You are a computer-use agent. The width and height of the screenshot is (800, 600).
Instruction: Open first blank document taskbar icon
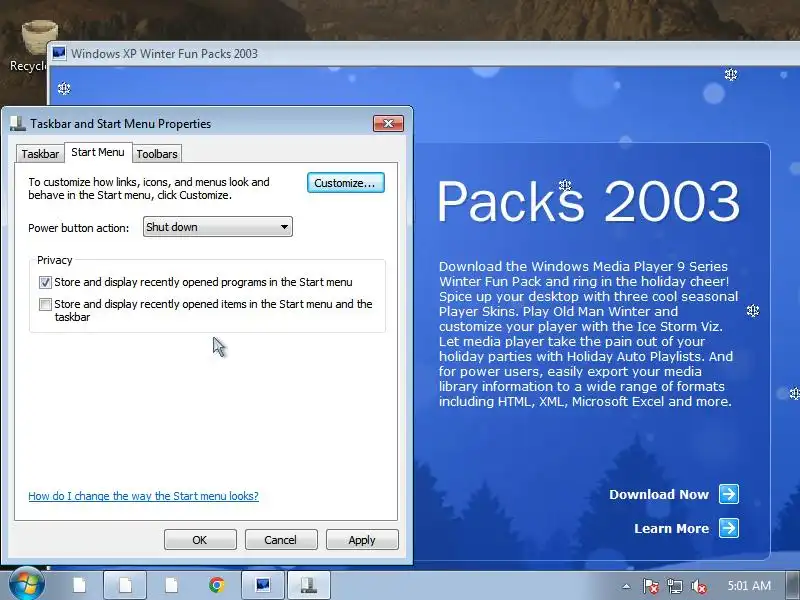pos(79,585)
